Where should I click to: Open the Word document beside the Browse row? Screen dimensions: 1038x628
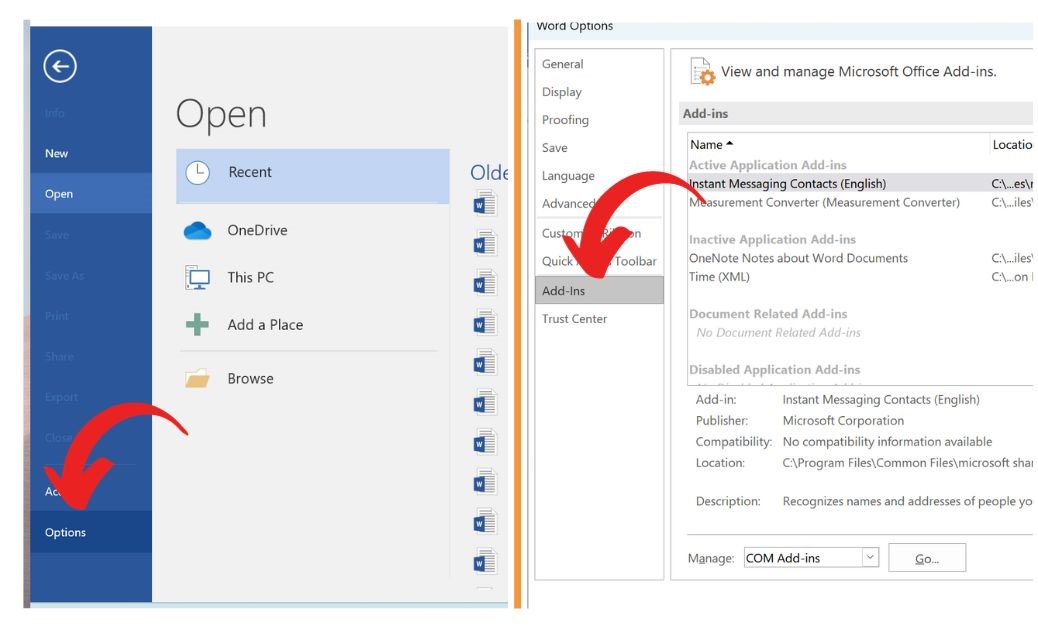tap(485, 363)
